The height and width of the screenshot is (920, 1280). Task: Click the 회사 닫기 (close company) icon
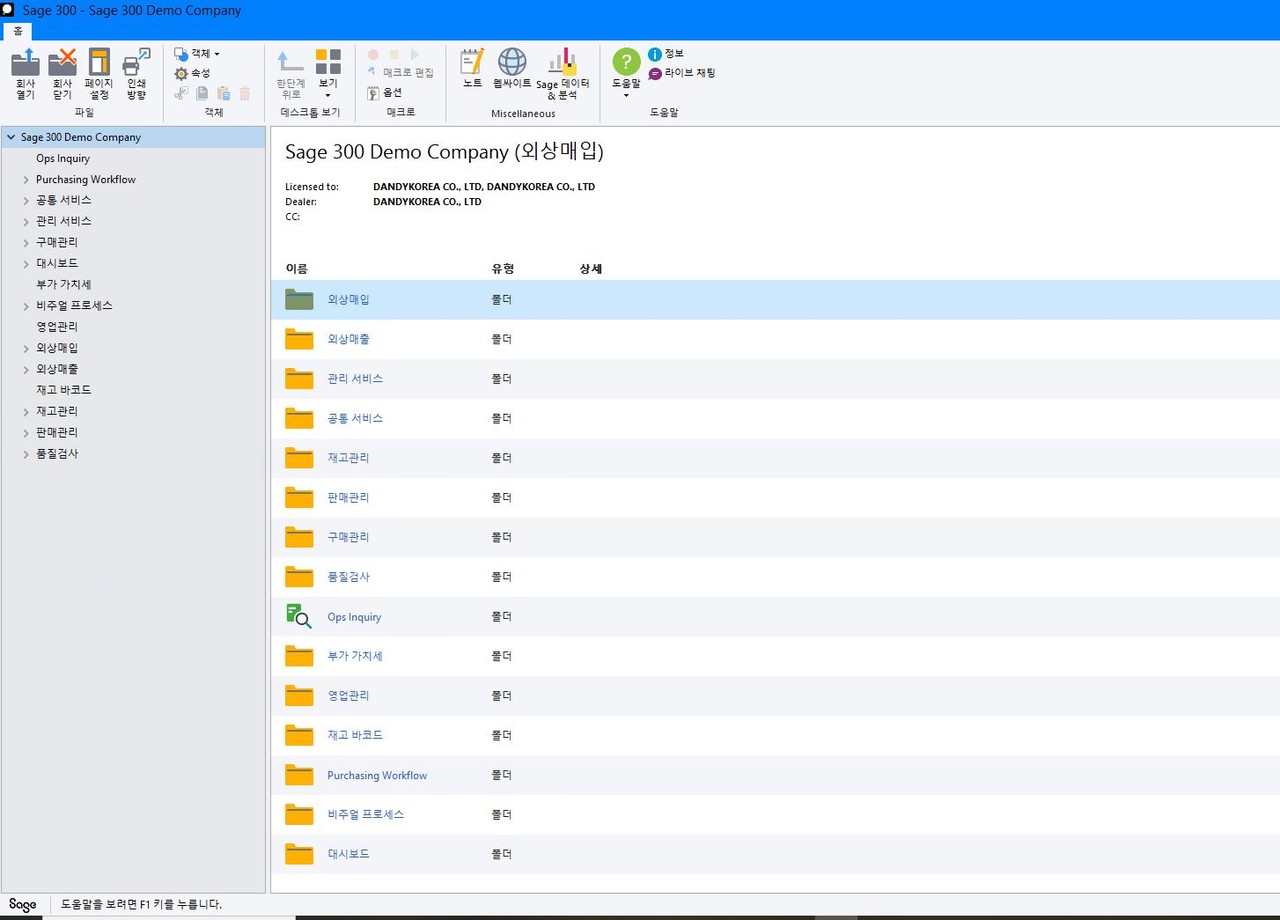pyautogui.click(x=62, y=64)
